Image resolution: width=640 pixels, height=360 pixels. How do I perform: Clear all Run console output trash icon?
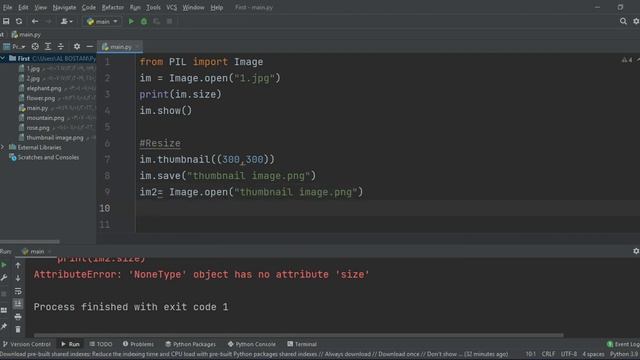coord(18,329)
